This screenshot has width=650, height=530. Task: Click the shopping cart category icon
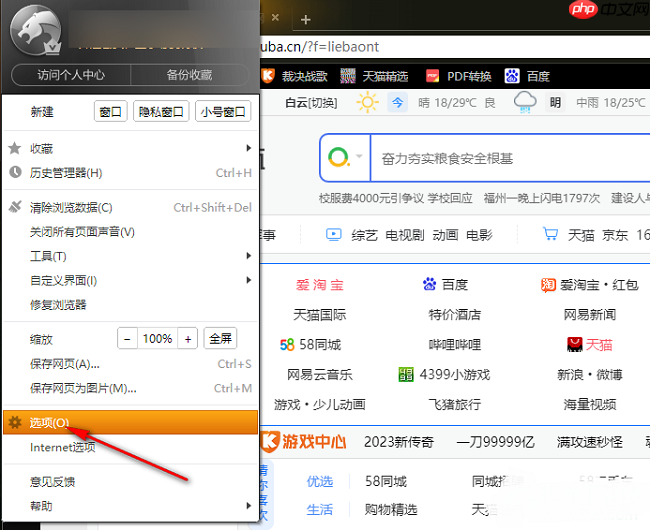click(551, 235)
